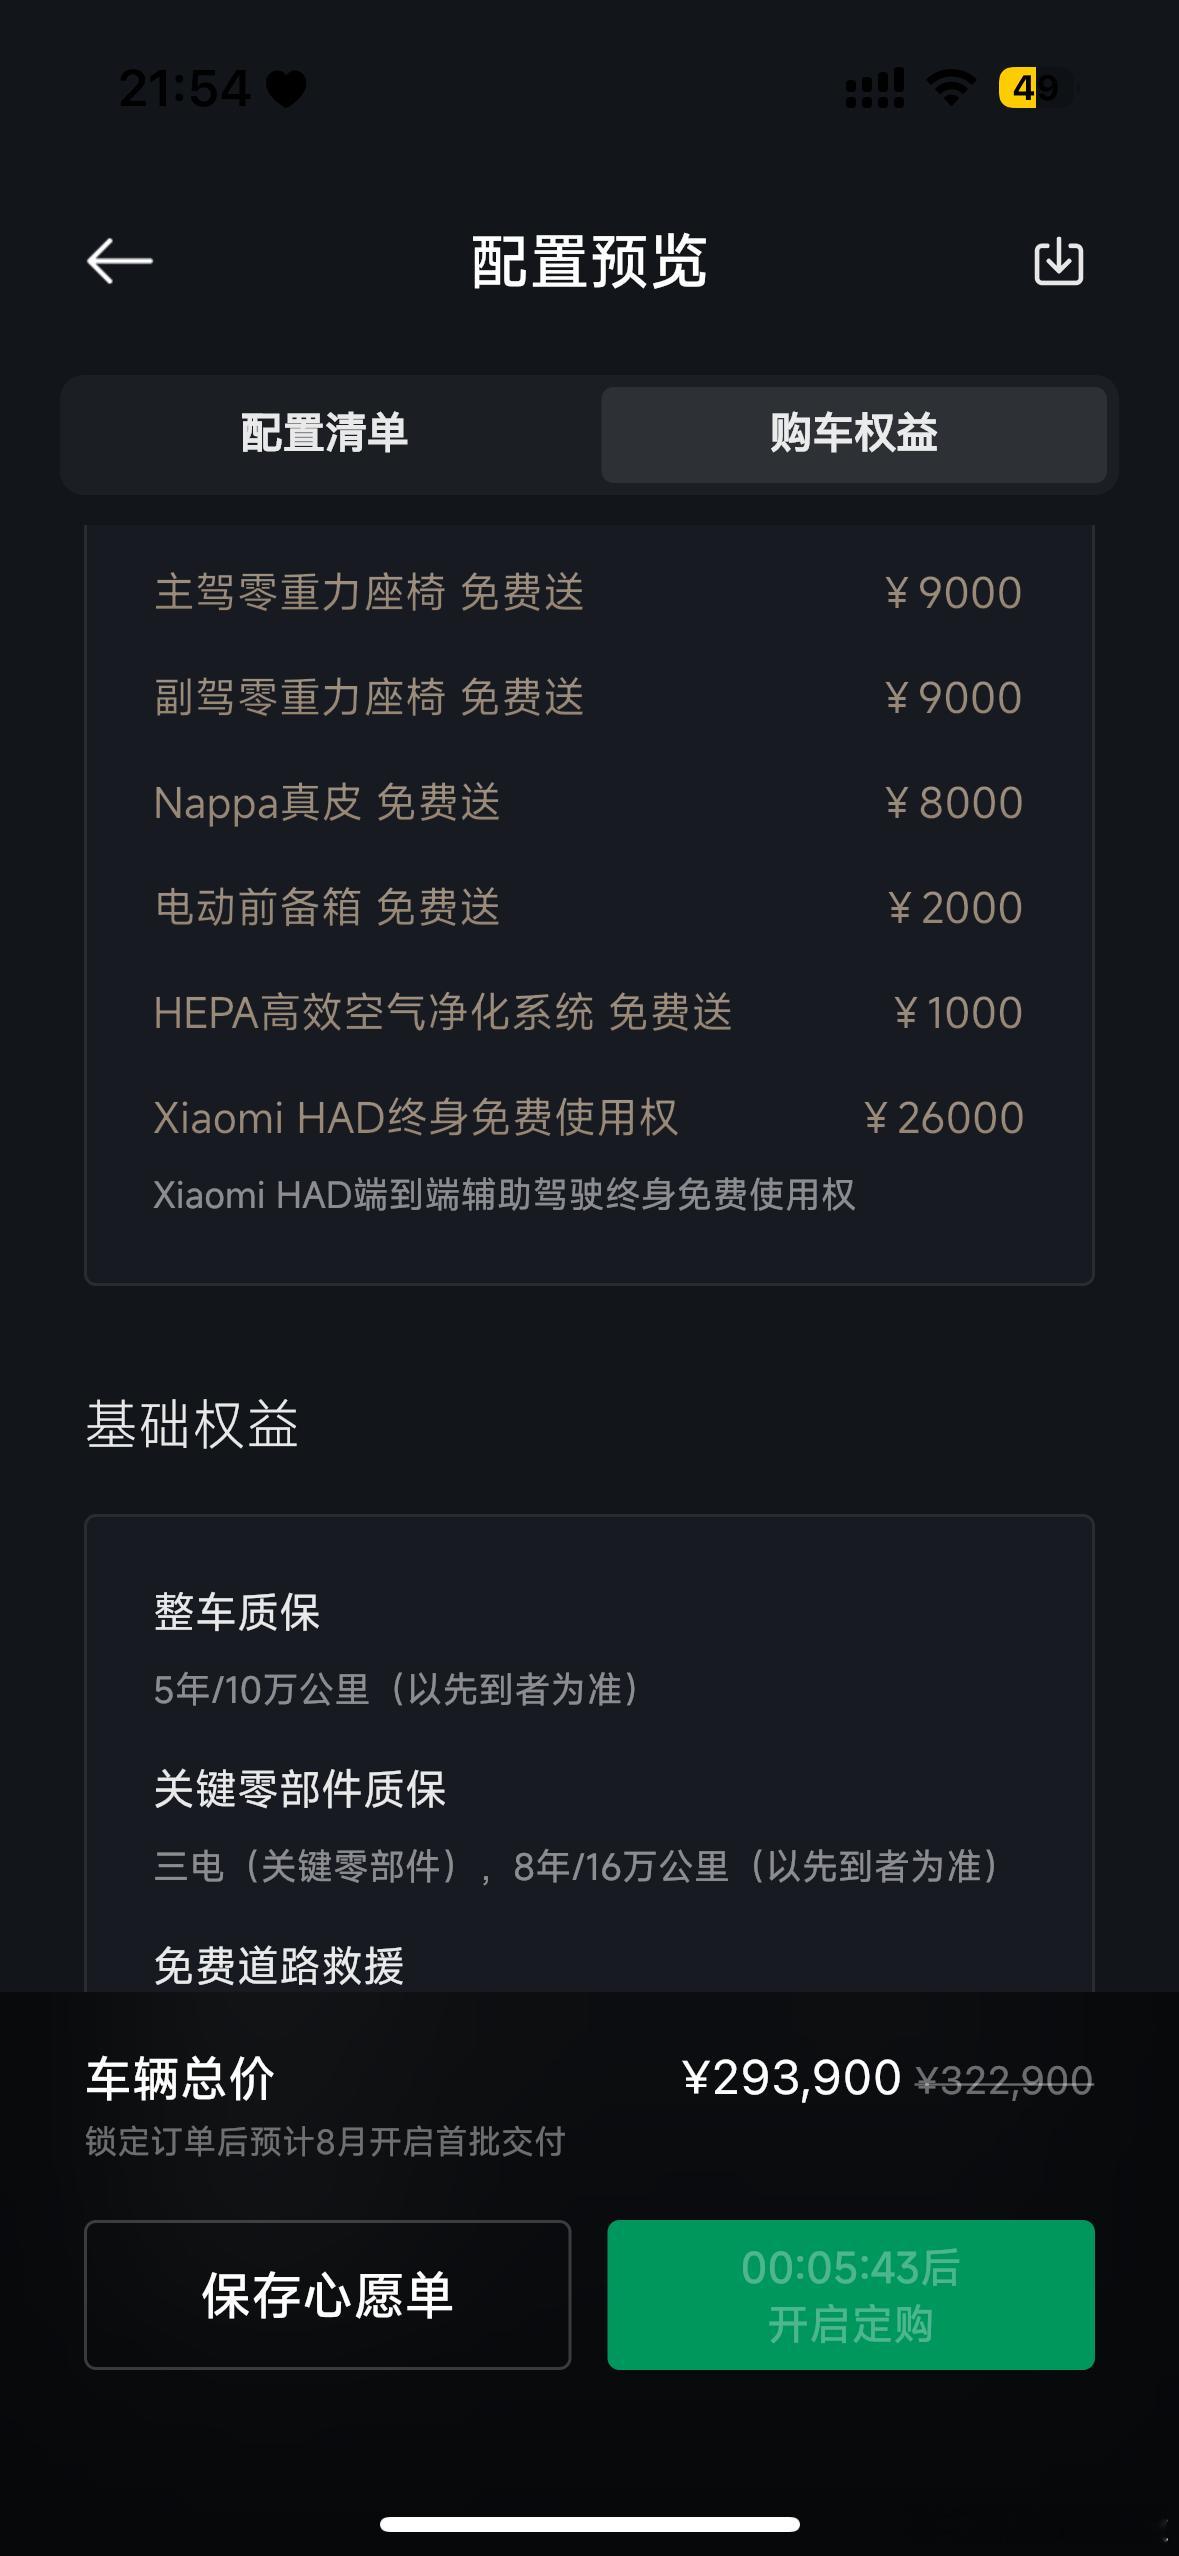
Task: Tap the cellular signal bars icon
Action: [x=875, y=88]
